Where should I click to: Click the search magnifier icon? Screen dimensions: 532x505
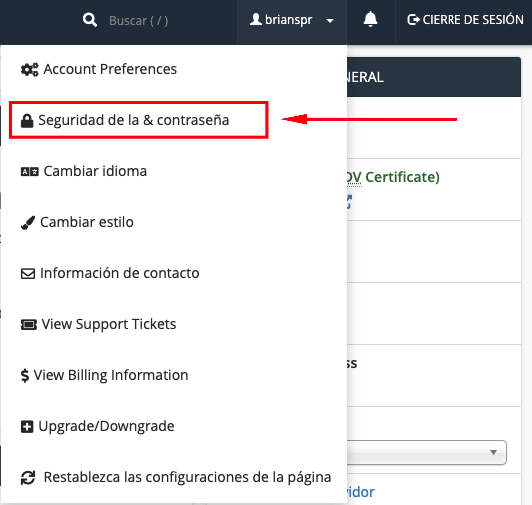coord(90,20)
